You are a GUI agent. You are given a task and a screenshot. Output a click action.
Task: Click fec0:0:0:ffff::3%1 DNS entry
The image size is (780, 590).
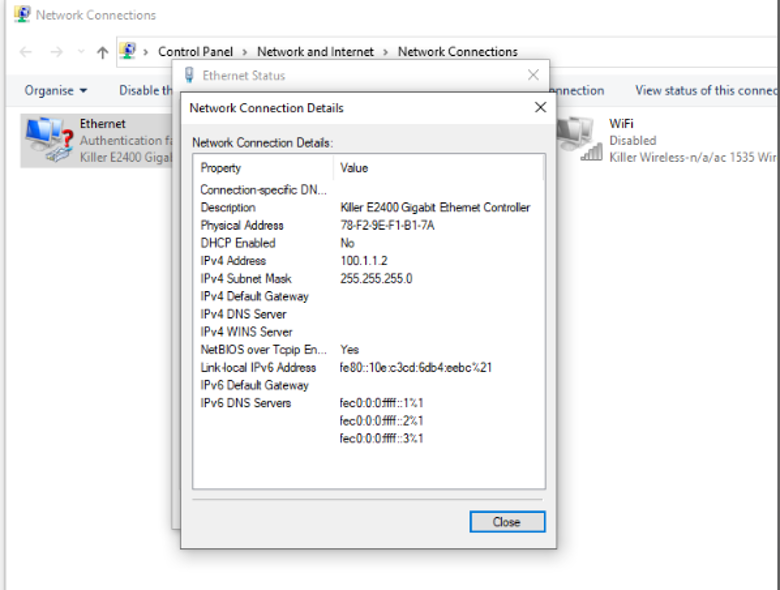381,438
